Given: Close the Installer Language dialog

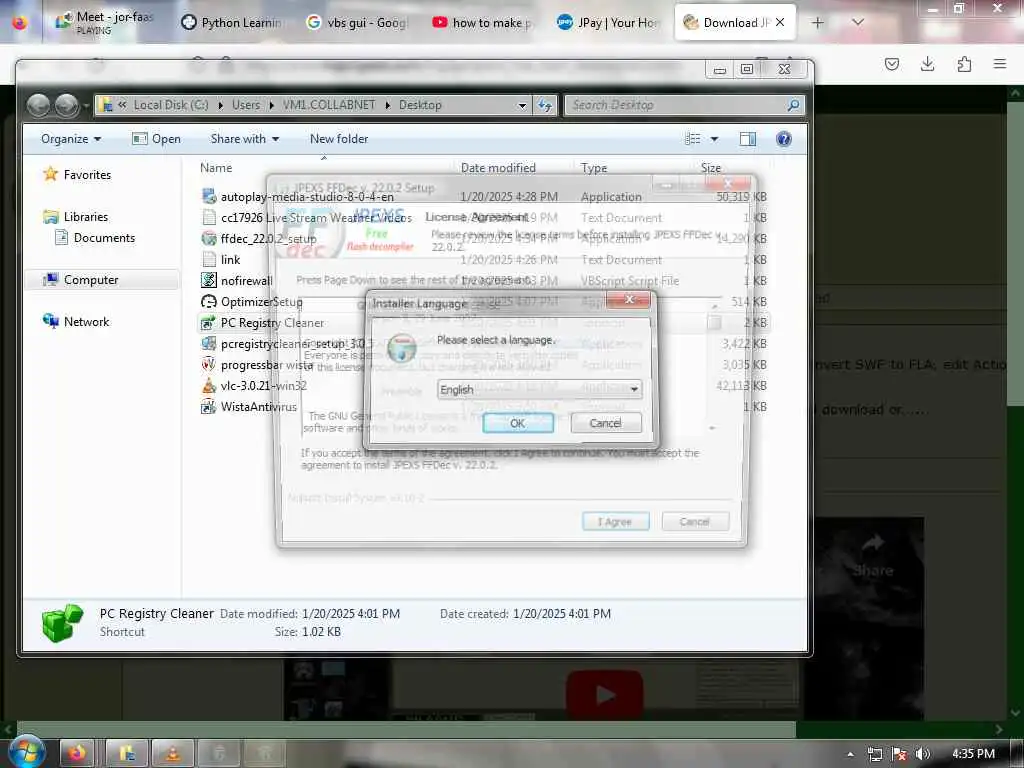Looking at the screenshot, I should click(x=629, y=300).
